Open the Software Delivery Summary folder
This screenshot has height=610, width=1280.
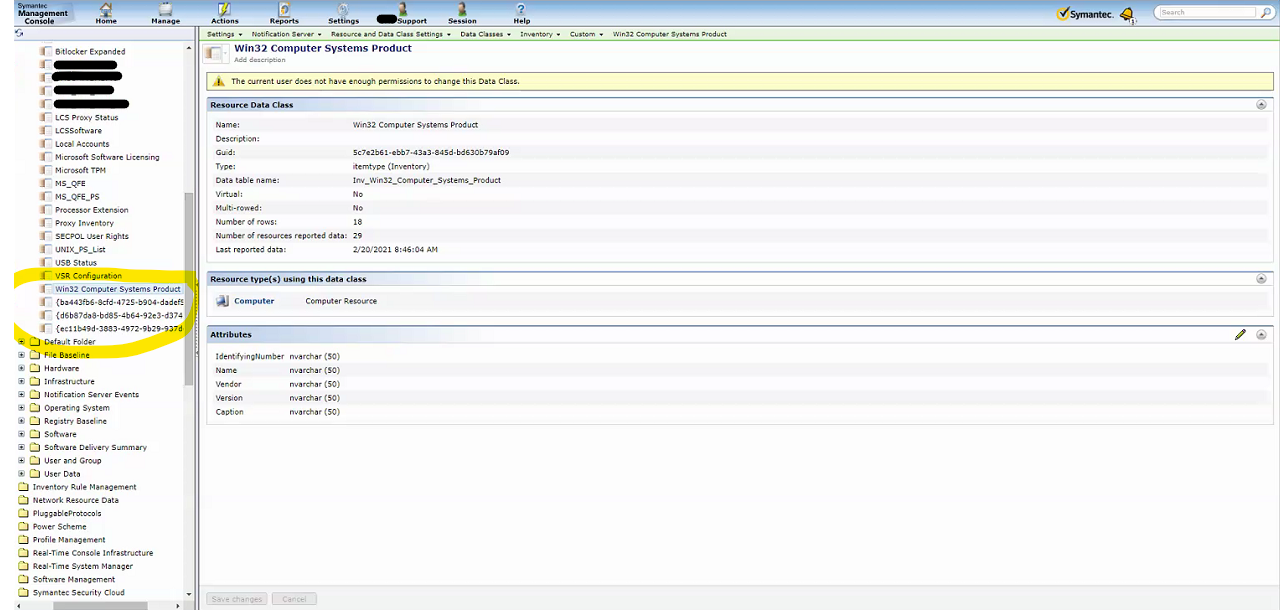coord(95,447)
